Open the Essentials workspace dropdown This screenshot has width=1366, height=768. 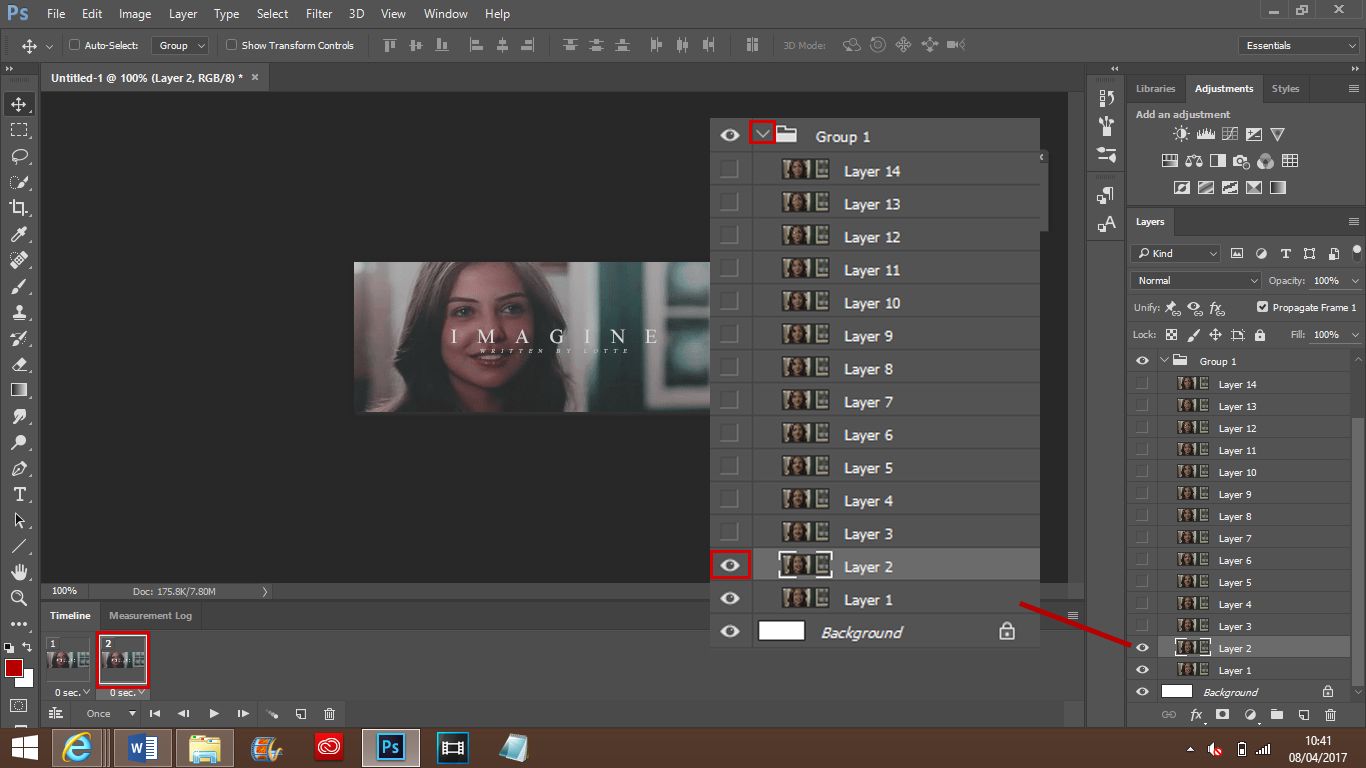1298,46
